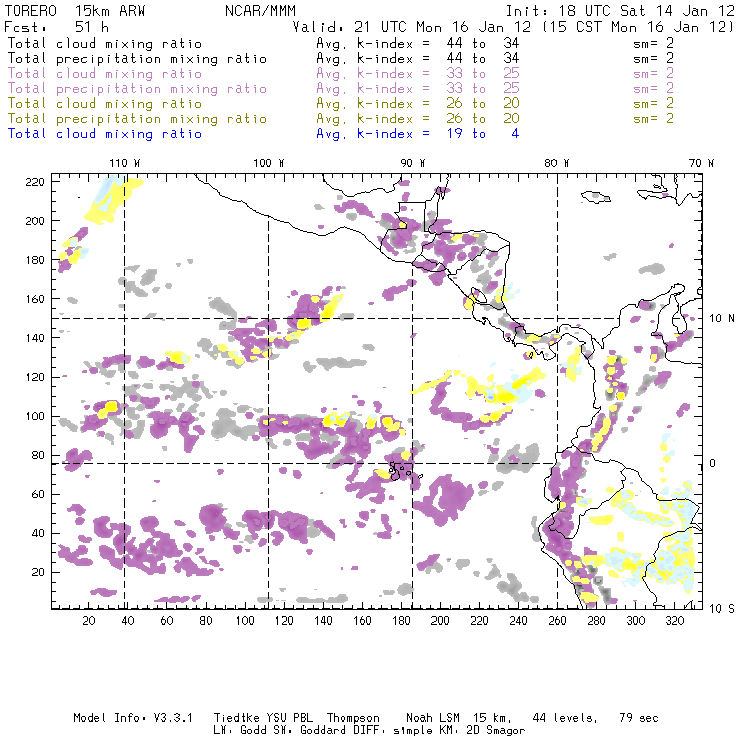Click the "(15 CST Mon 16 Jan 12)" text
Image resolution: width=740 pixels, height=740 pixels.
click(x=638, y=26)
